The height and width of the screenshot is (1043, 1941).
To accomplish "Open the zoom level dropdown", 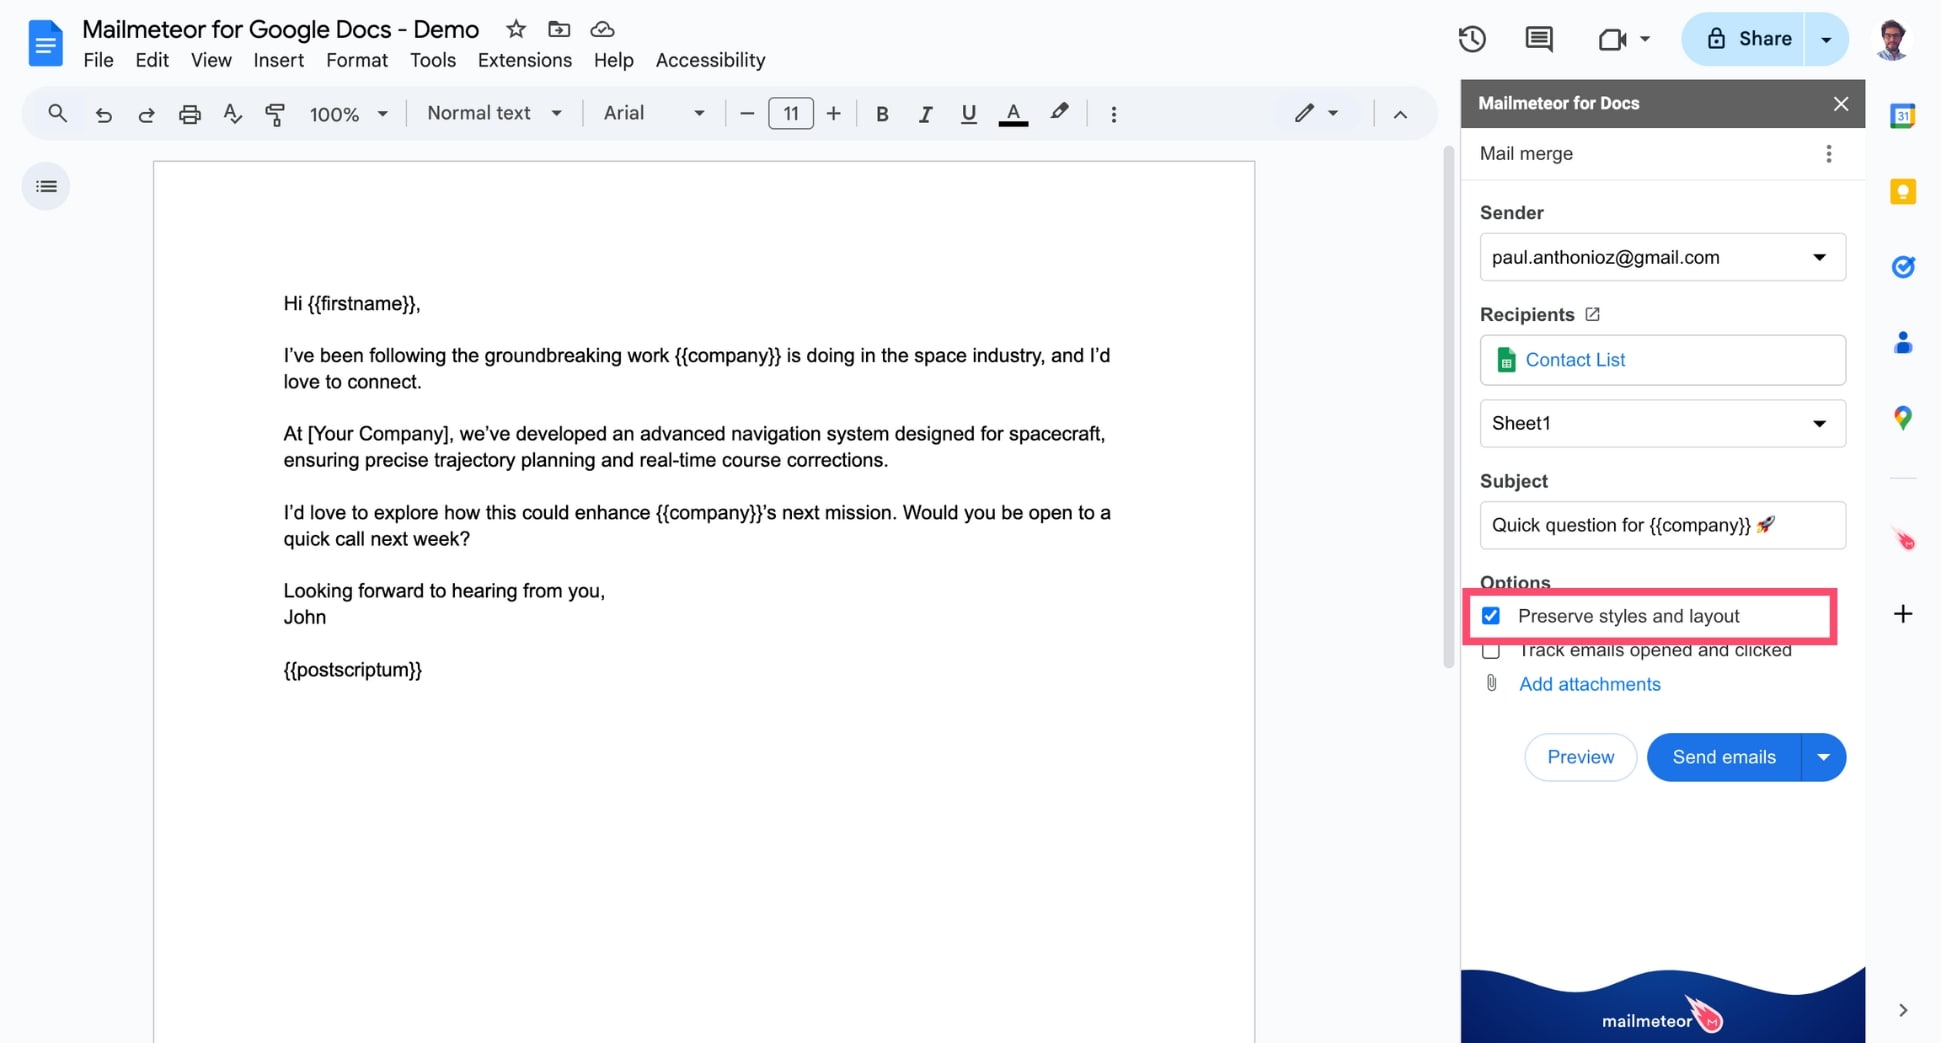I will click(x=348, y=114).
